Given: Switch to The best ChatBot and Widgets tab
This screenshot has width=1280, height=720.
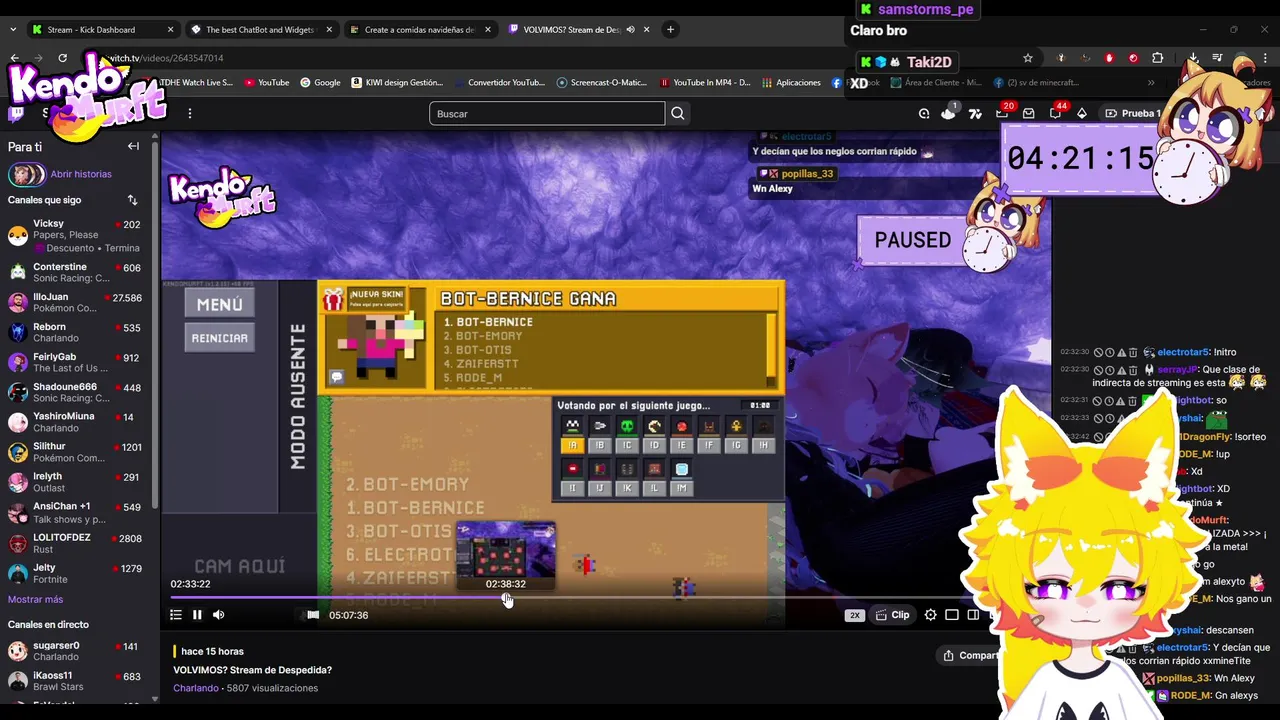Looking at the screenshot, I should [x=261, y=30].
